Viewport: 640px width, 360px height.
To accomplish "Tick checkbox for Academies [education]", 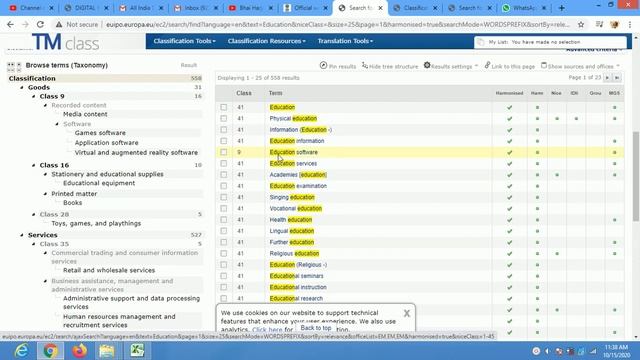I will 224,174.
